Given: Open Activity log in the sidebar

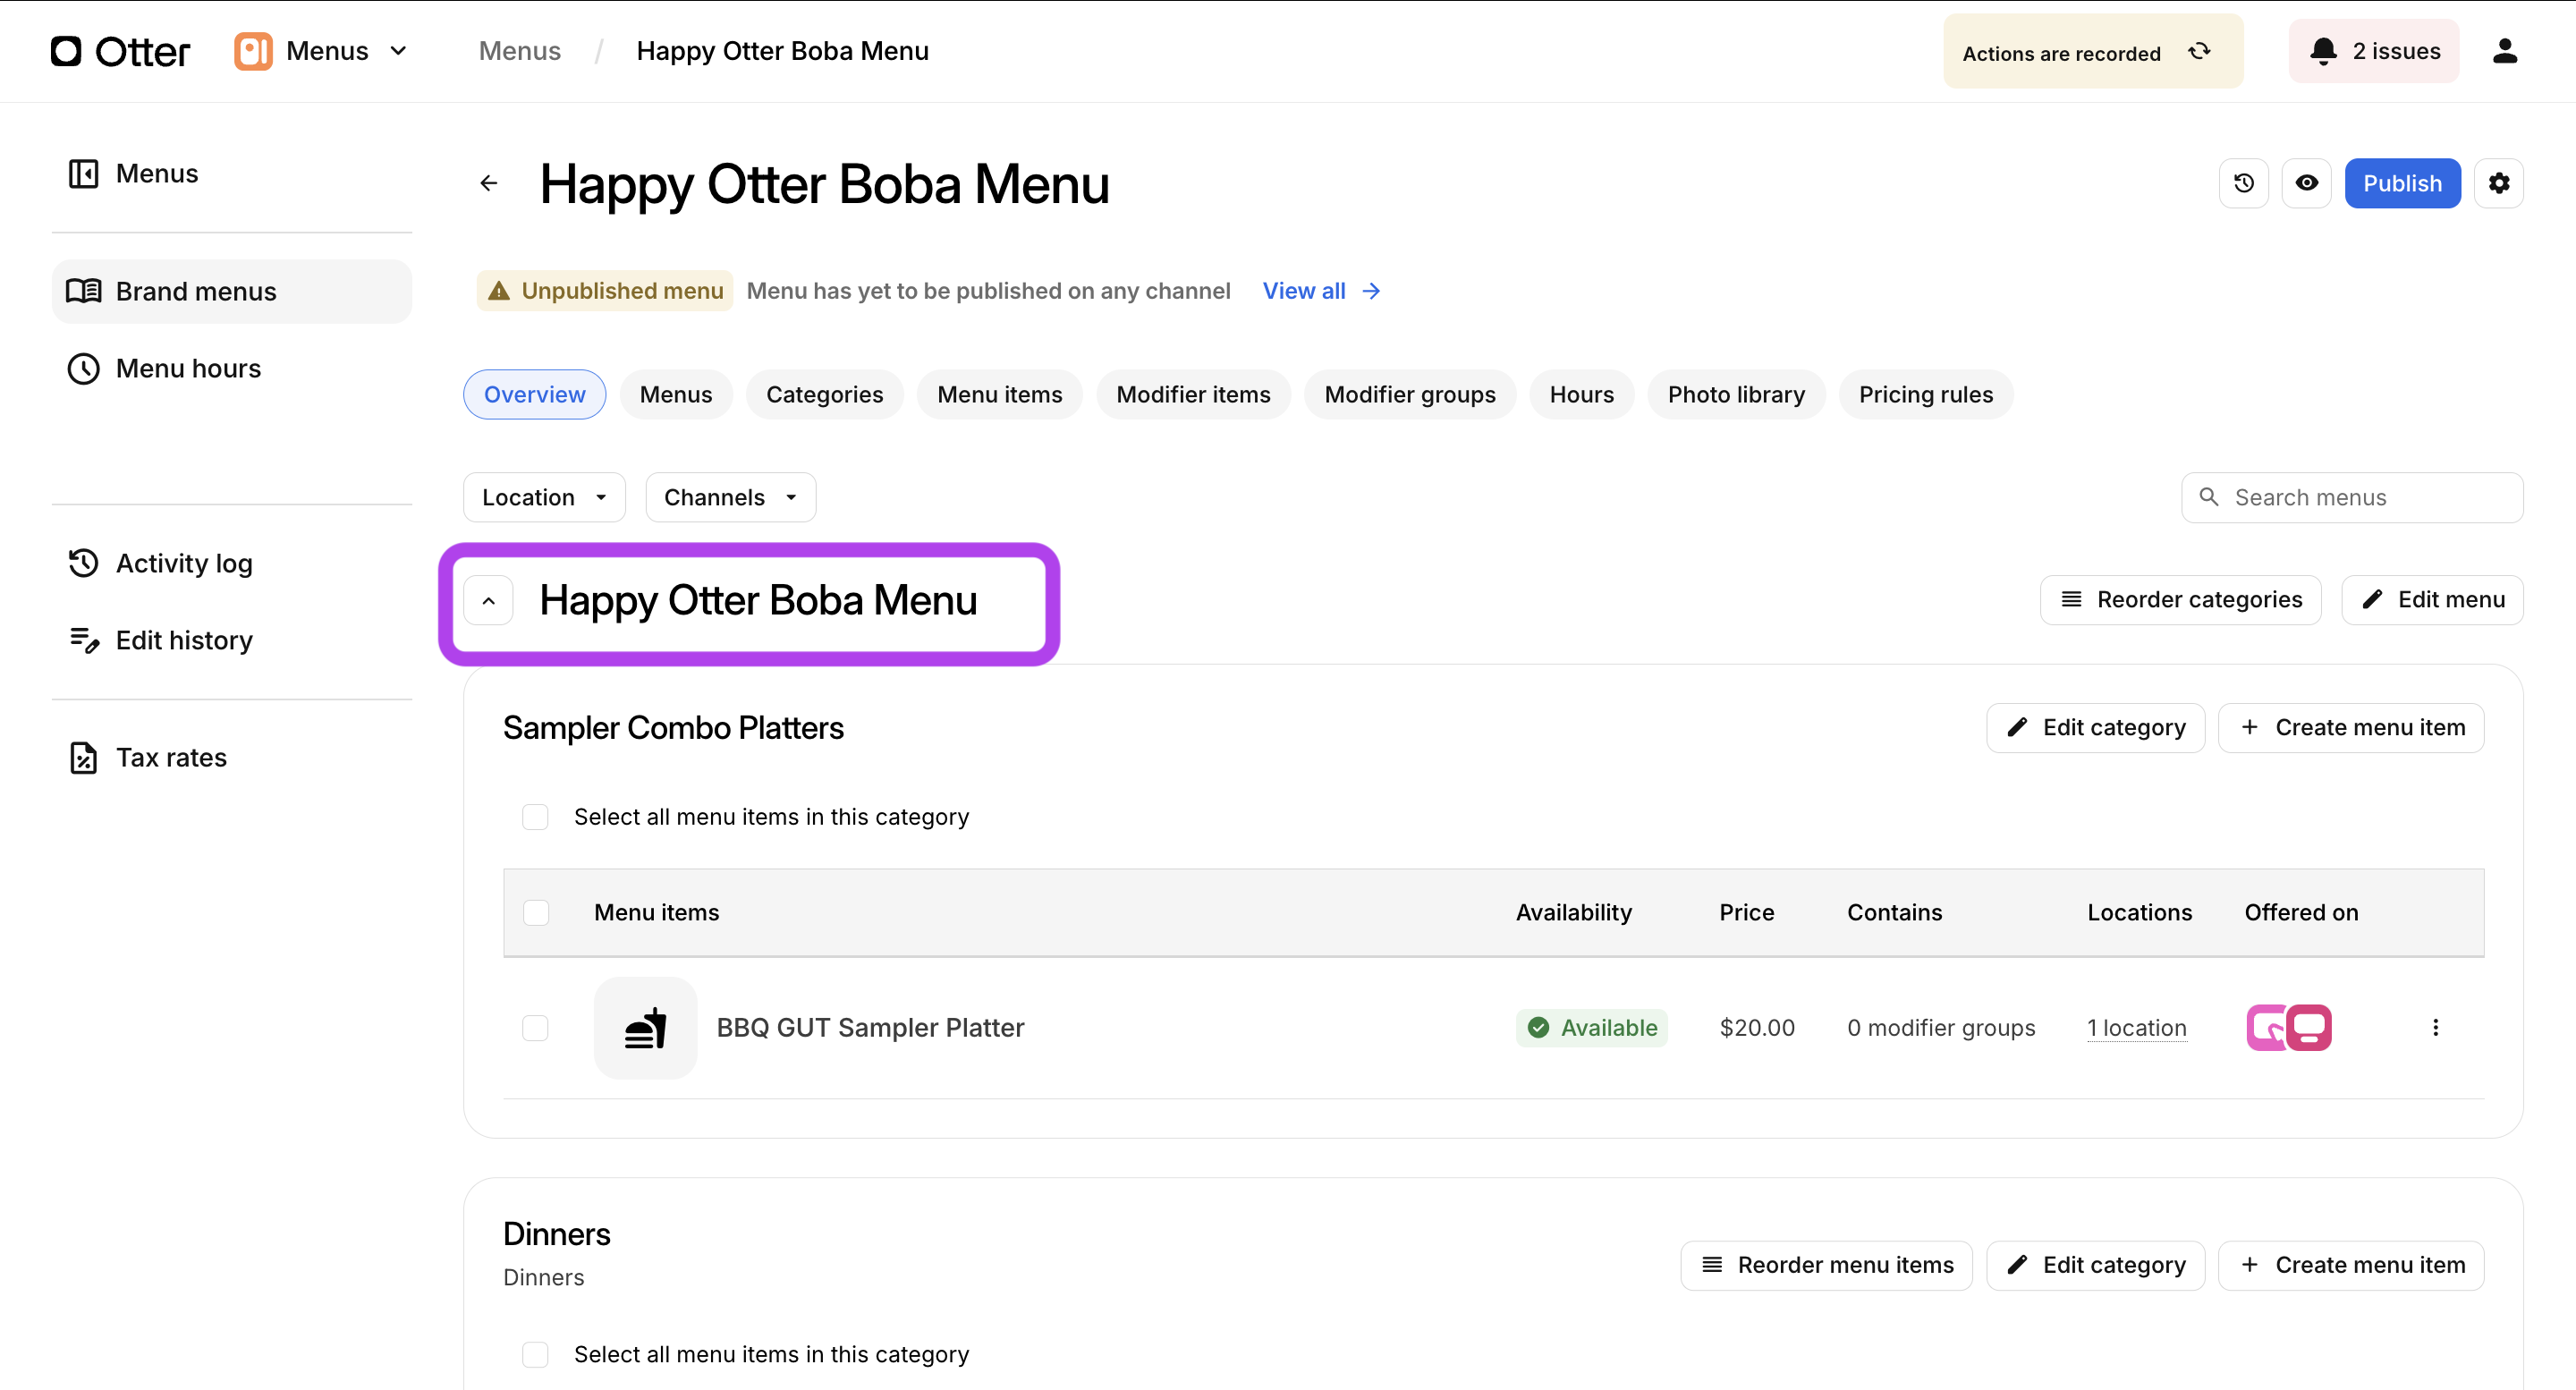Looking at the screenshot, I should pyautogui.click(x=231, y=563).
